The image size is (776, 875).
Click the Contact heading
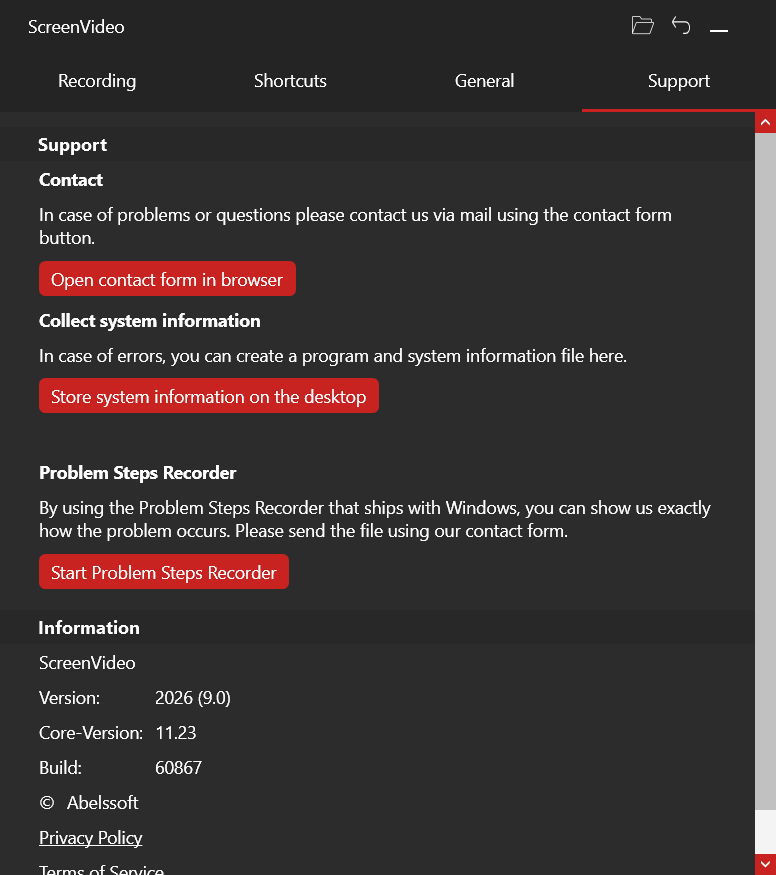click(71, 180)
